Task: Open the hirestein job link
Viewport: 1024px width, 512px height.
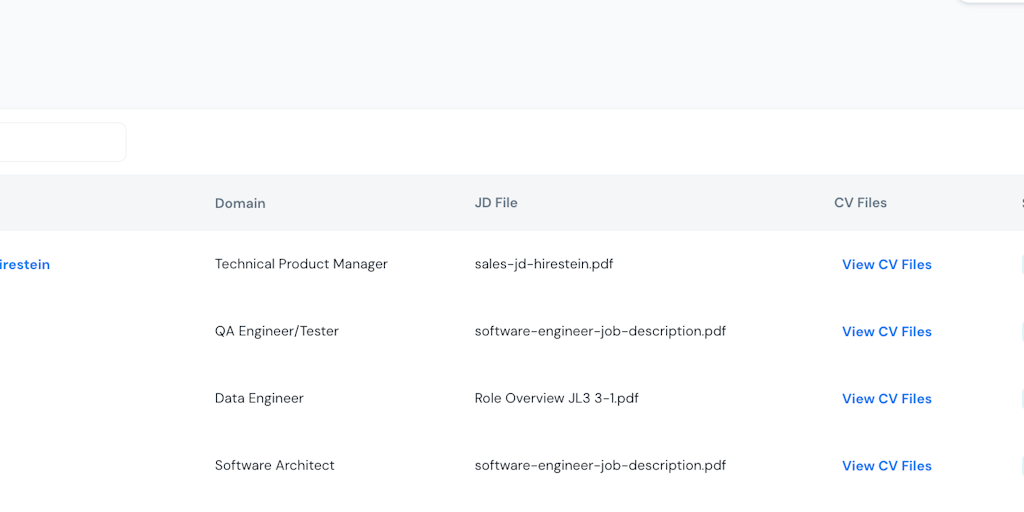Action: pos(24,265)
